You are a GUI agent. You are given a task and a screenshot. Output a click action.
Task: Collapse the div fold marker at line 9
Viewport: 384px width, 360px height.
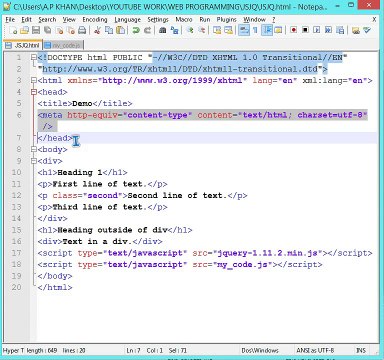33,161
